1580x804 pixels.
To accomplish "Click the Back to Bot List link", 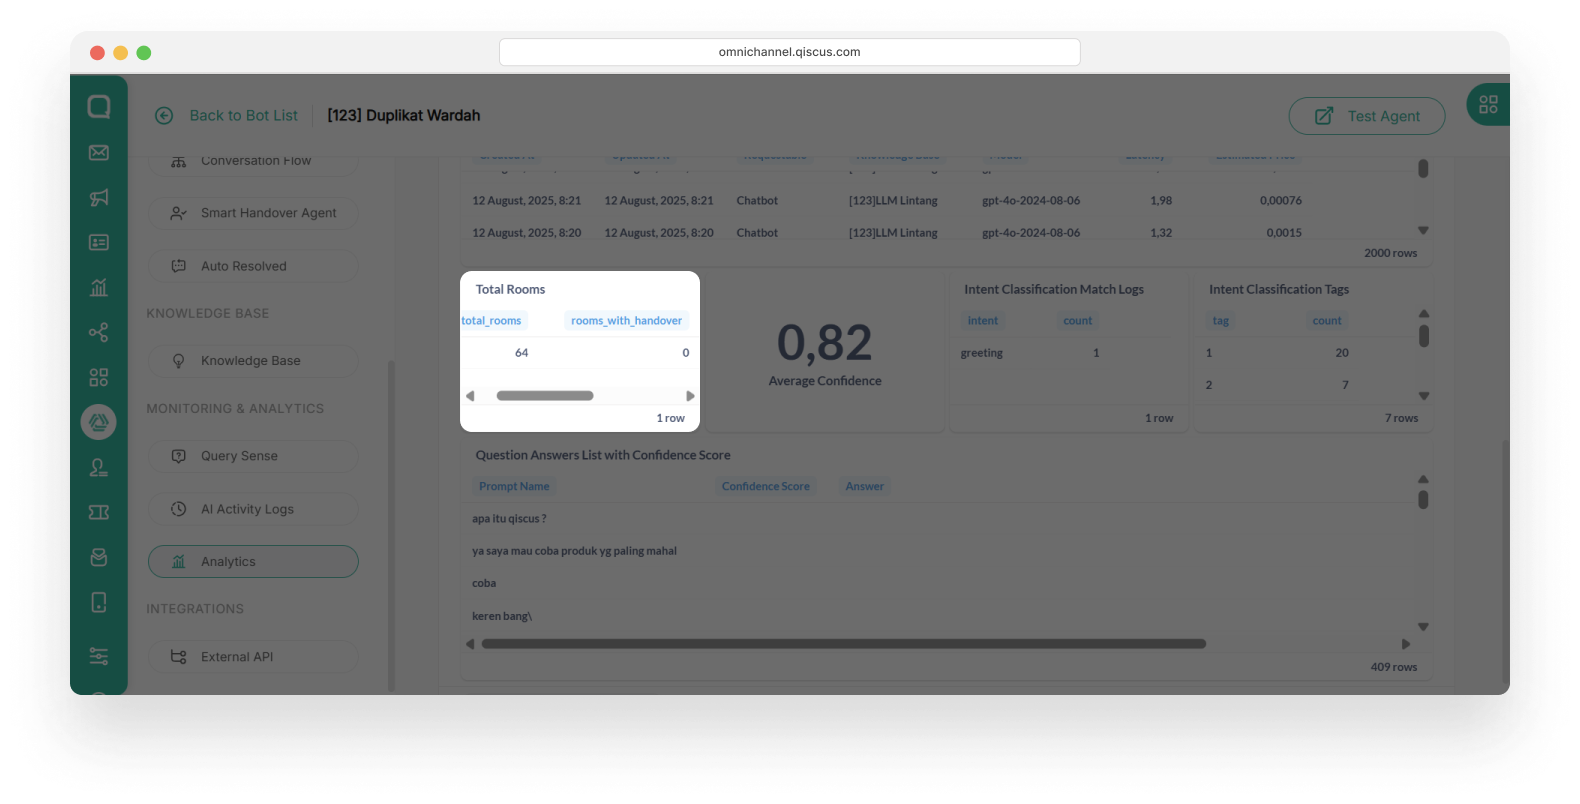I will click(243, 116).
